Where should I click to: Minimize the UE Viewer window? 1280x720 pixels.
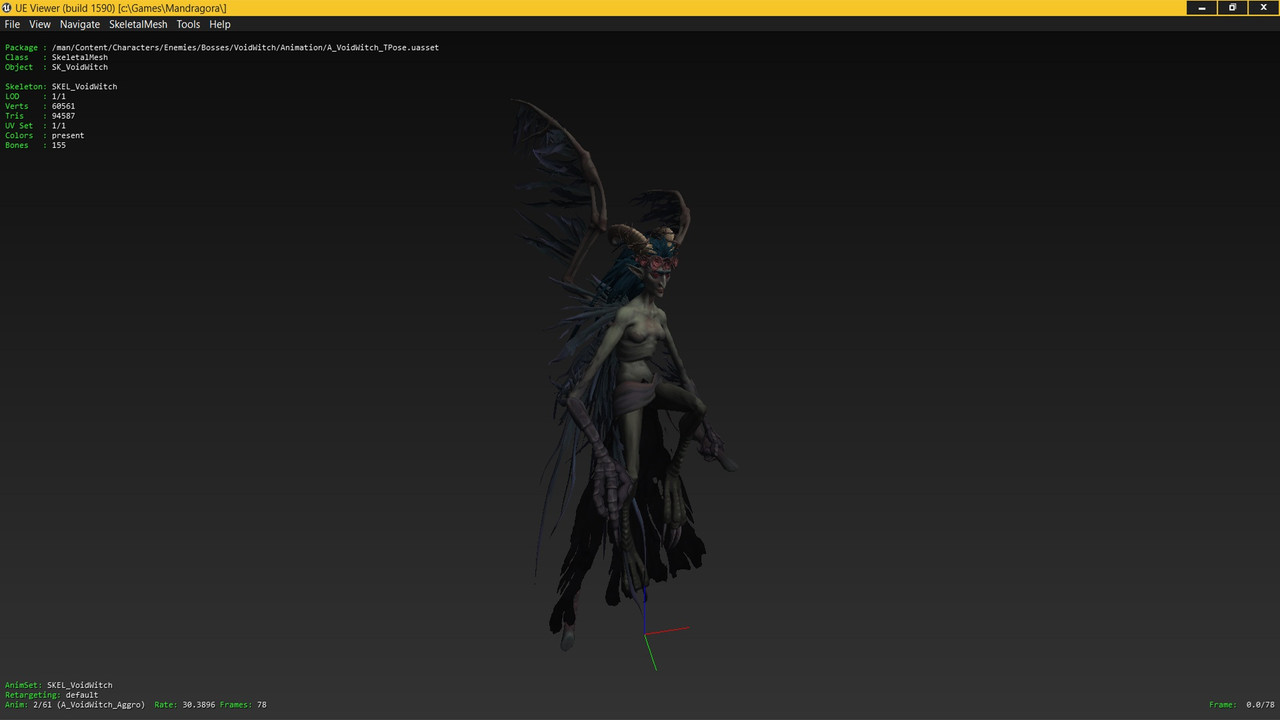coord(1201,8)
